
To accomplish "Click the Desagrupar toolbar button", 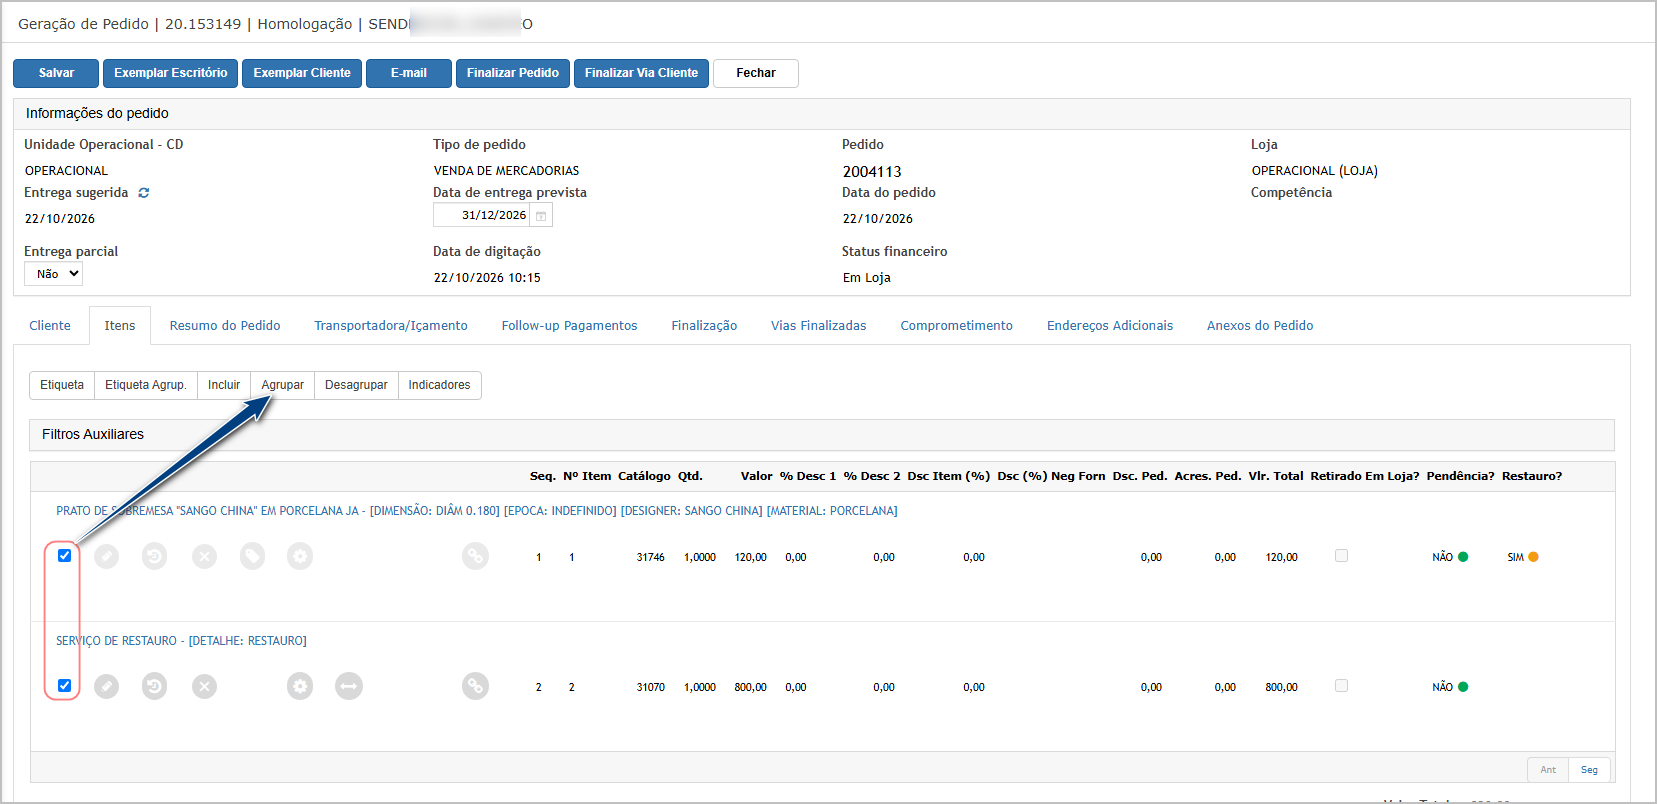I will (x=356, y=385).
